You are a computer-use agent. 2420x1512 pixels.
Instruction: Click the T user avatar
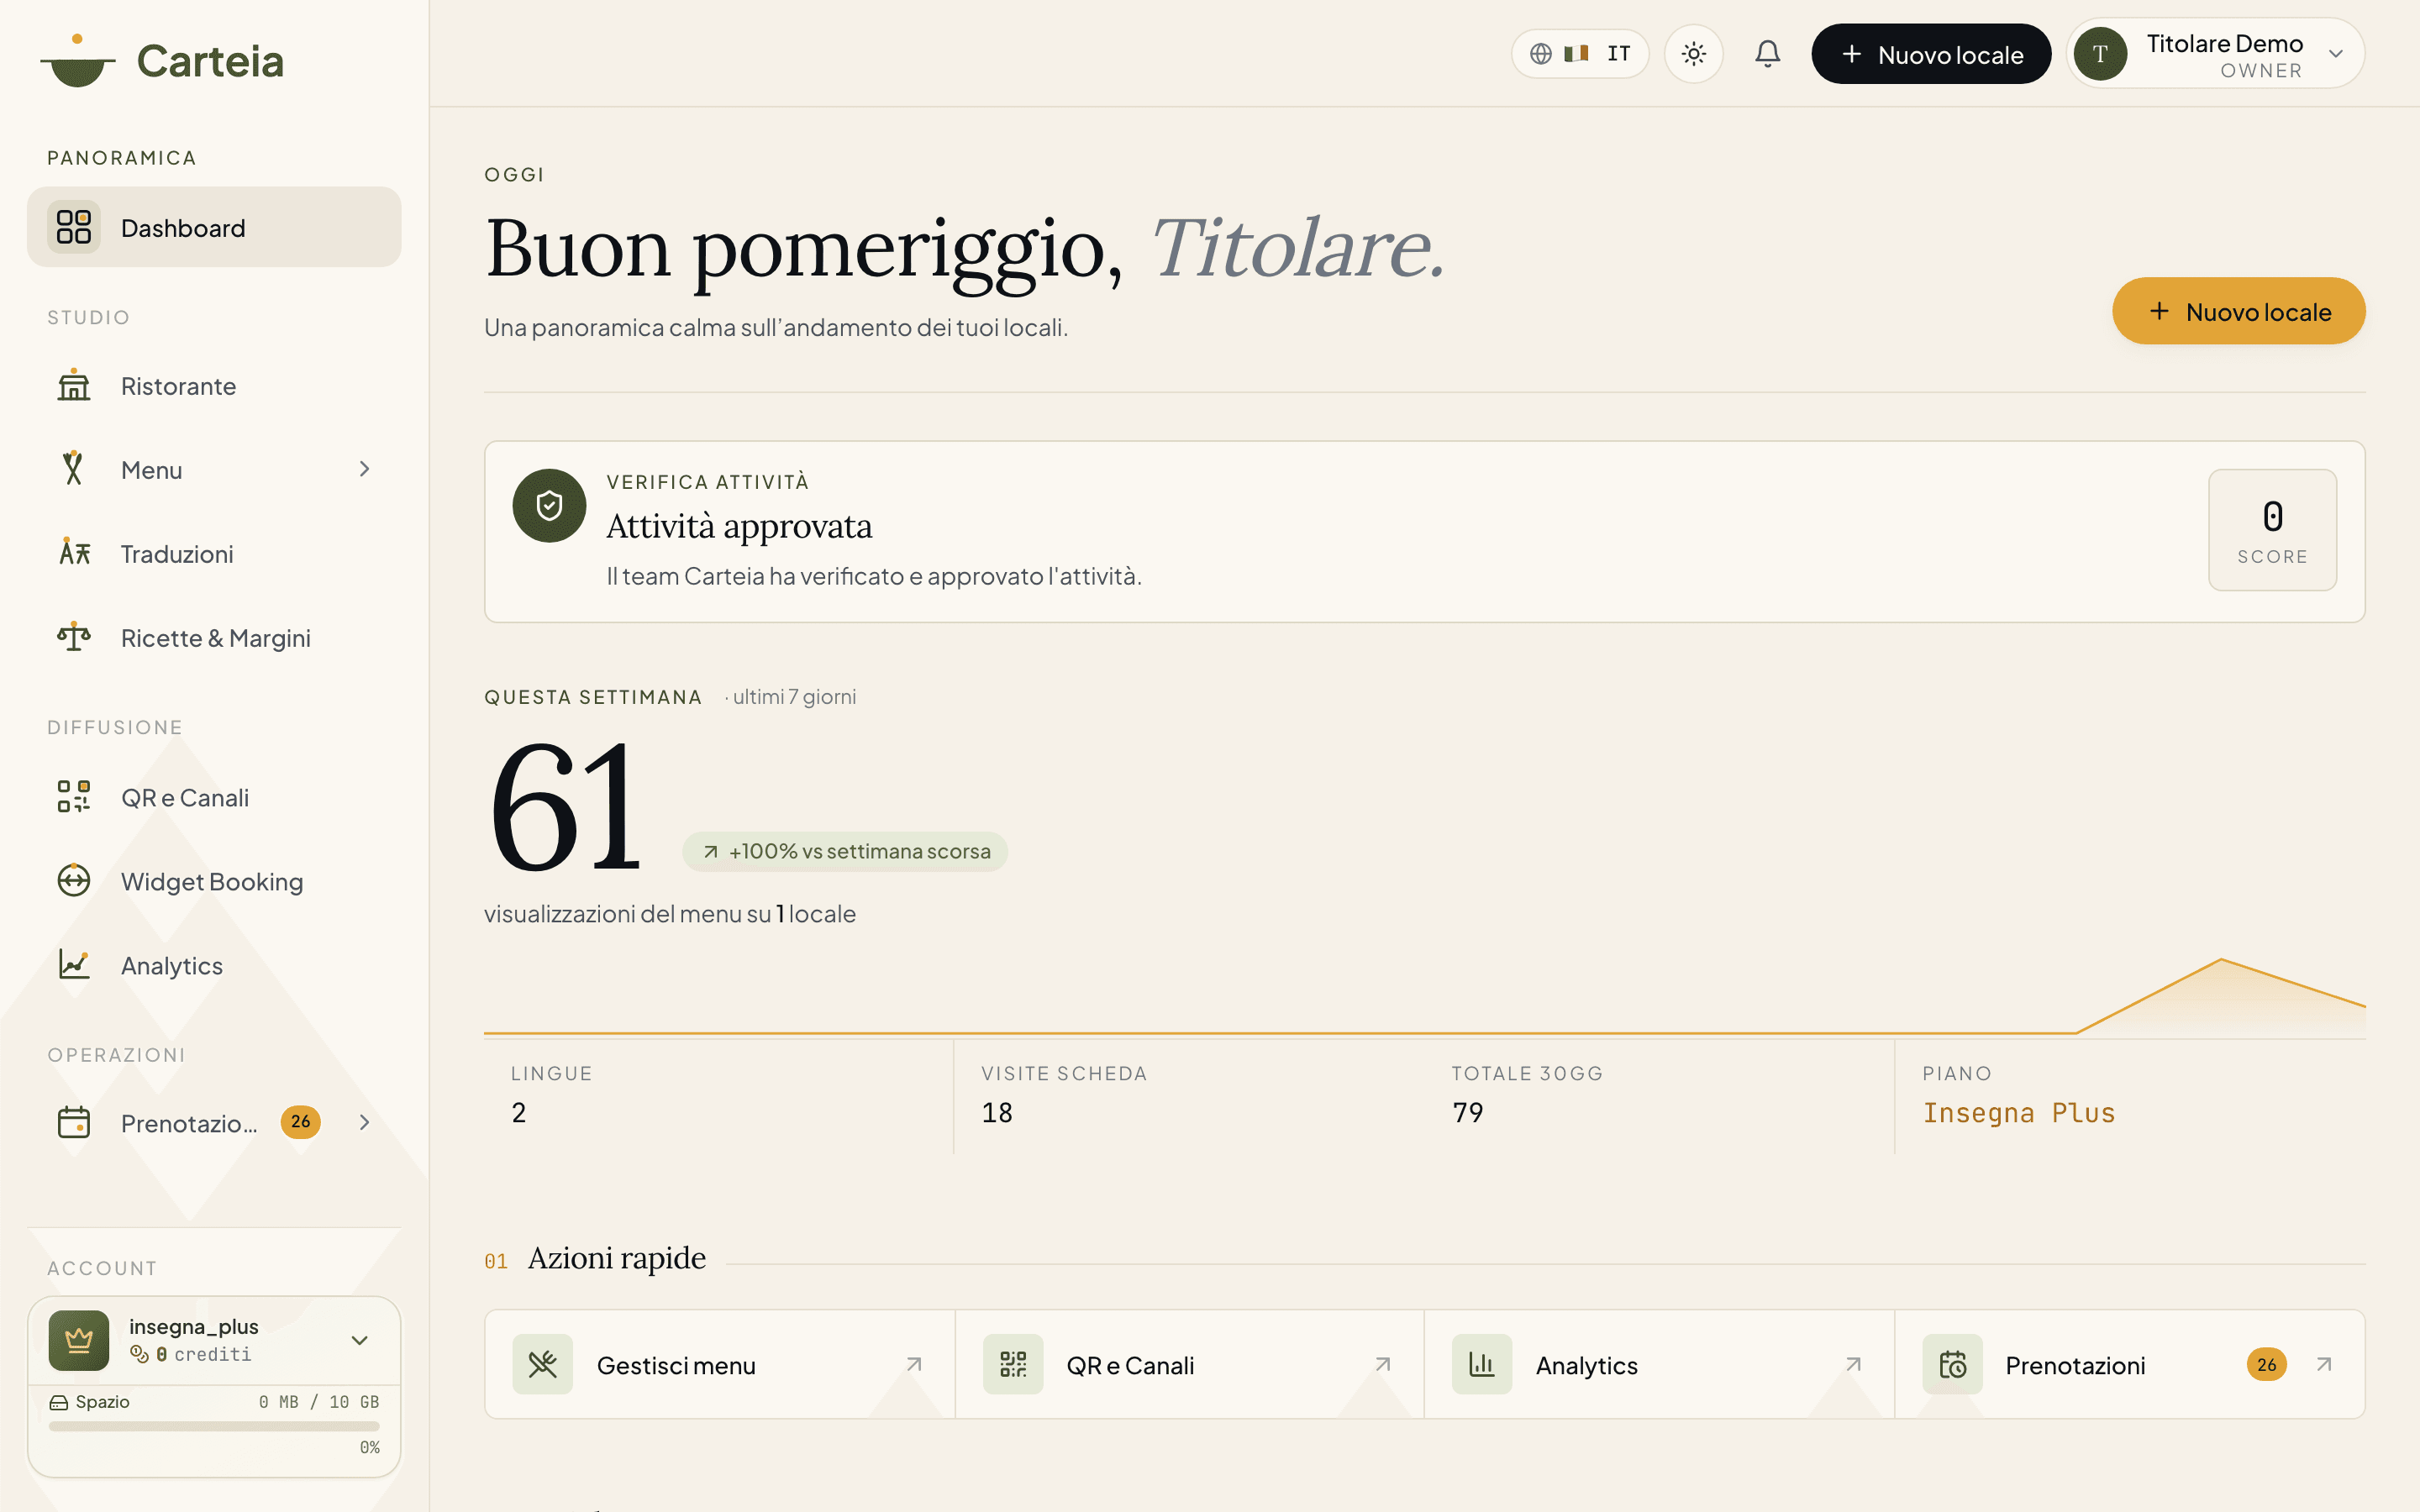(2100, 54)
